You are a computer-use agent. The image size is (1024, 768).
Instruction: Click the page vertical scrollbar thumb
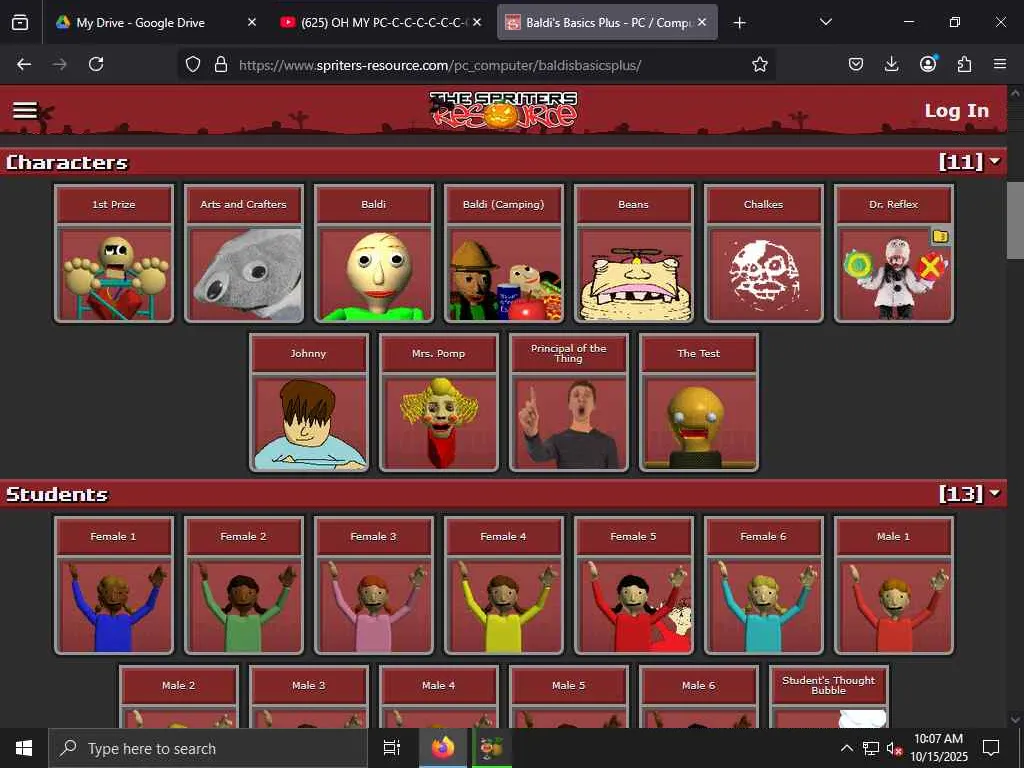tap(1014, 221)
